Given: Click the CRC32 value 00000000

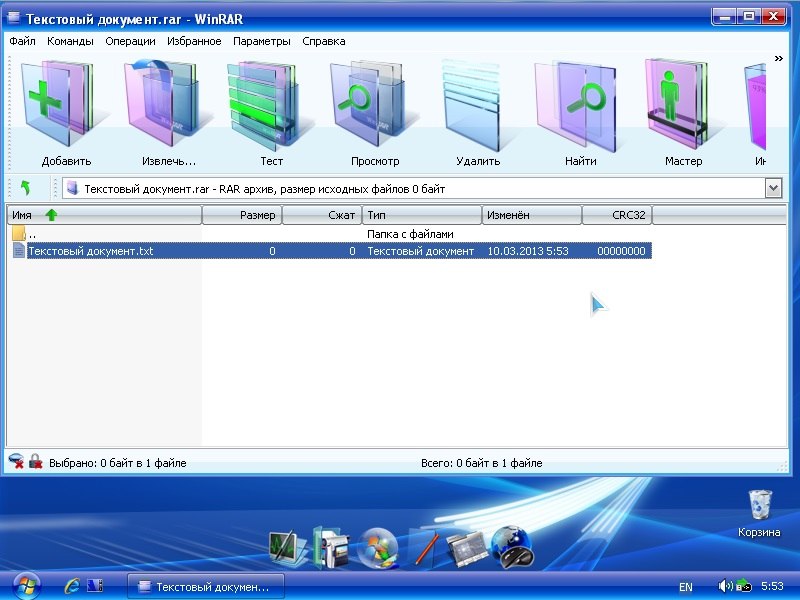Looking at the screenshot, I should point(621,251).
